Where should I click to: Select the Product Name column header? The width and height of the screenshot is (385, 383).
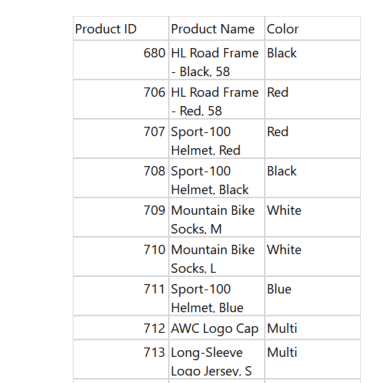tap(217, 29)
